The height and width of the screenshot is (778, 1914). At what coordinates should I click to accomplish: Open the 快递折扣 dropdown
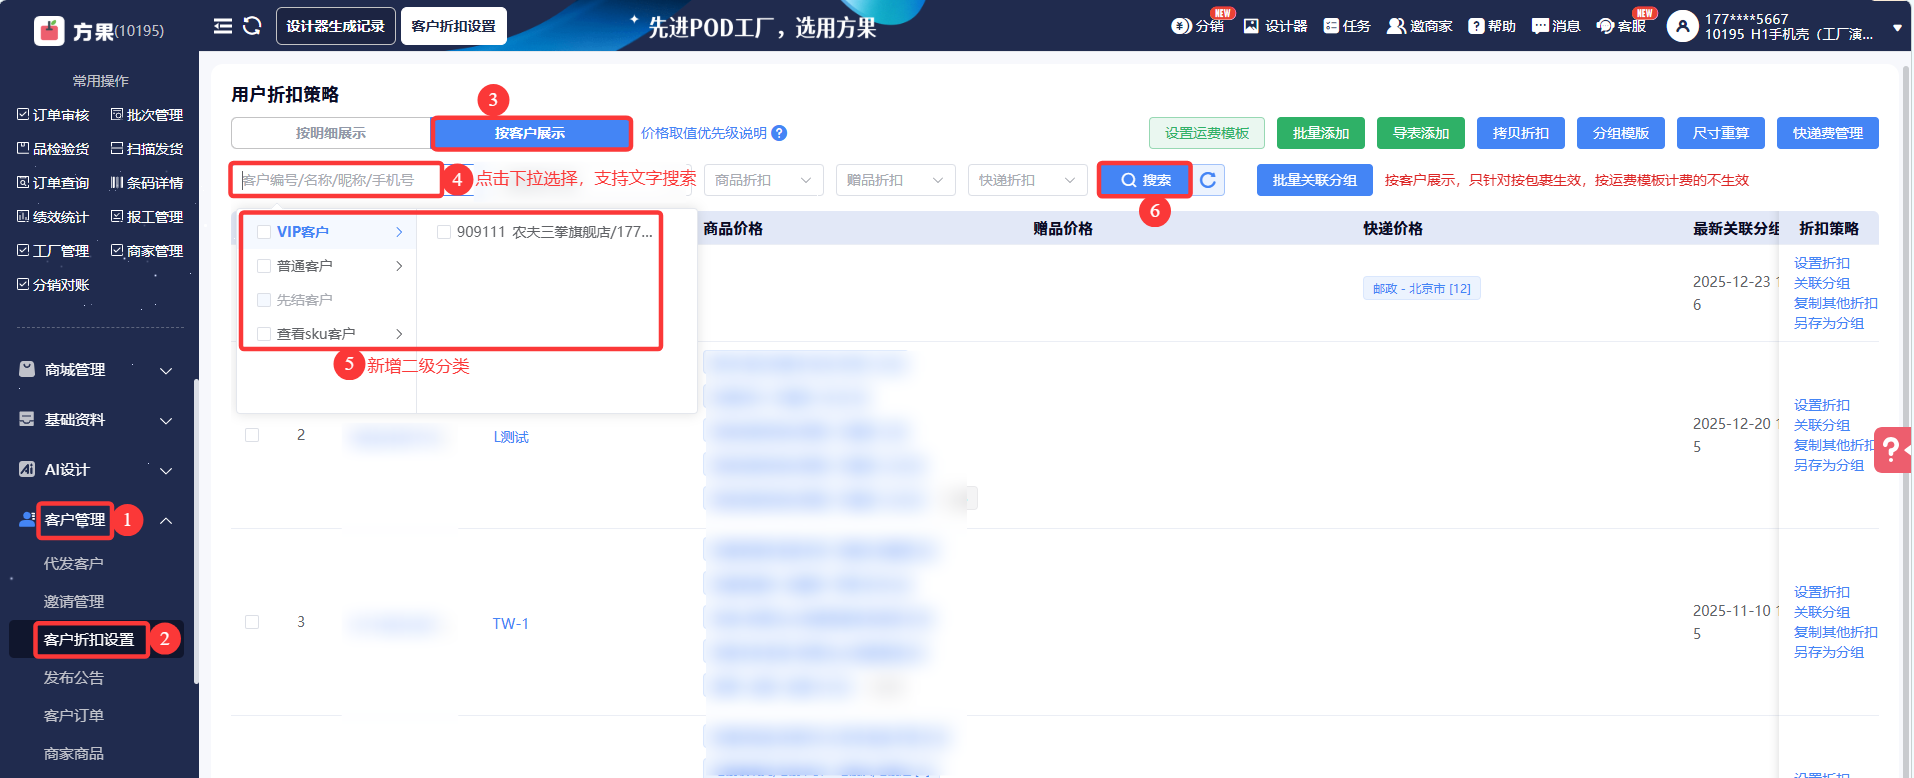pyautogui.click(x=1027, y=180)
